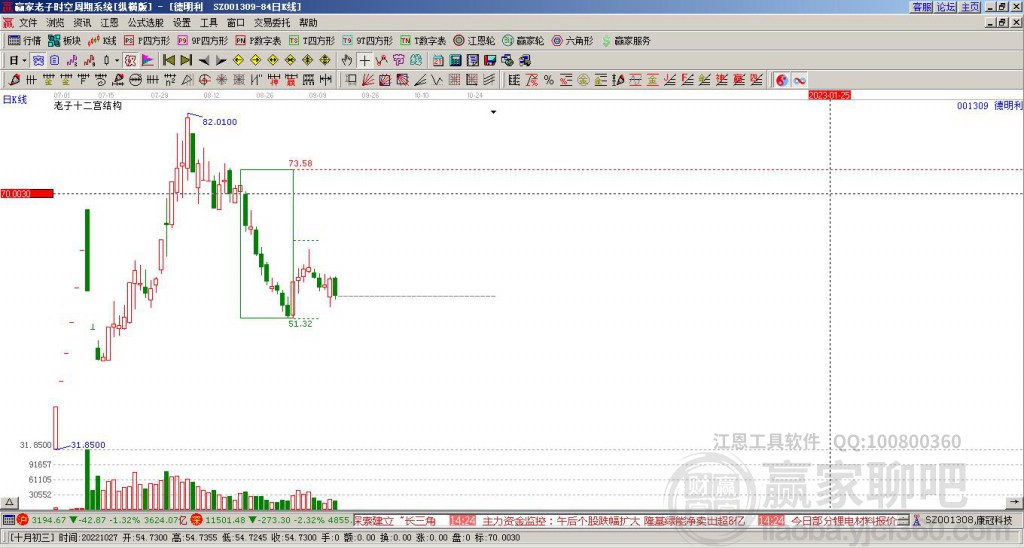1024x548 pixels.
Task: Expand the 日 period dropdown
Action: click(x=25, y=60)
